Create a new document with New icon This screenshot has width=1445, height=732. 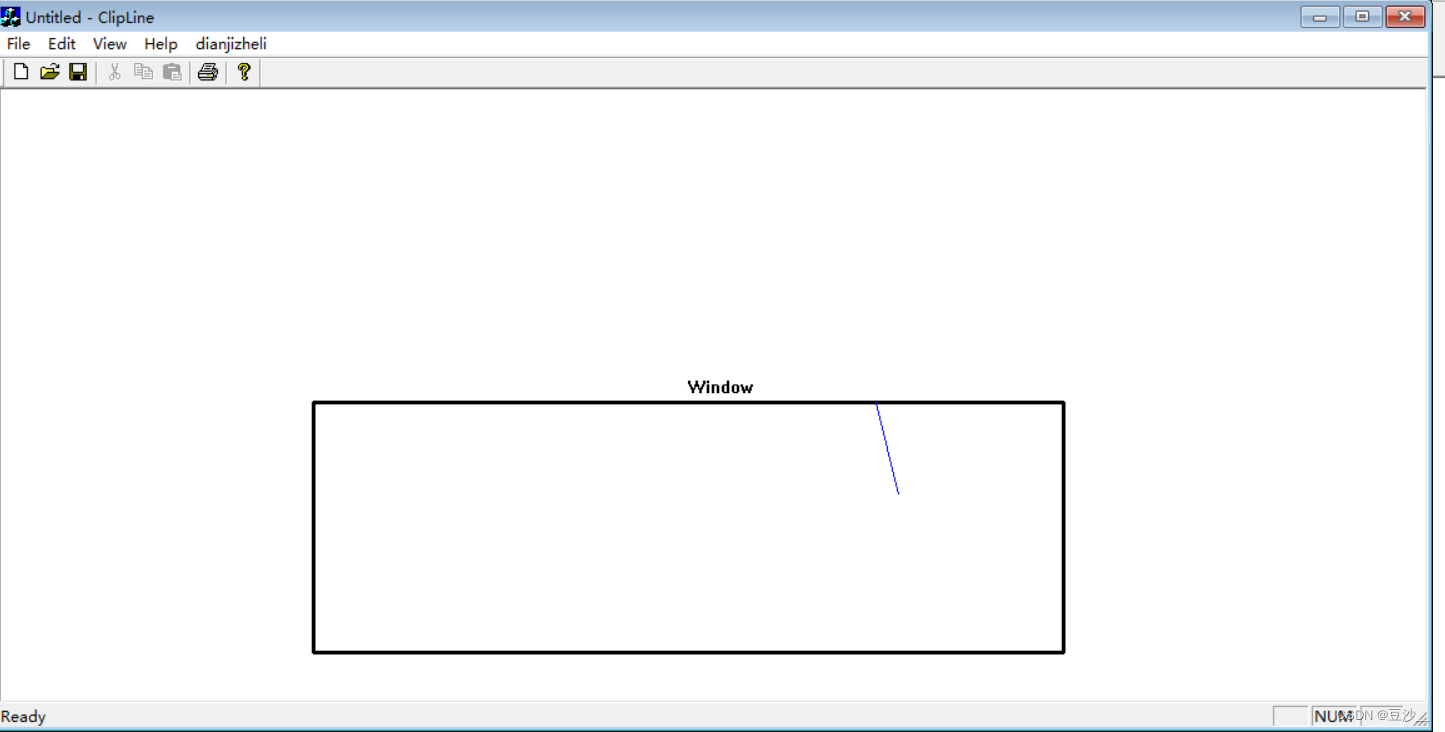click(x=20, y=72)
